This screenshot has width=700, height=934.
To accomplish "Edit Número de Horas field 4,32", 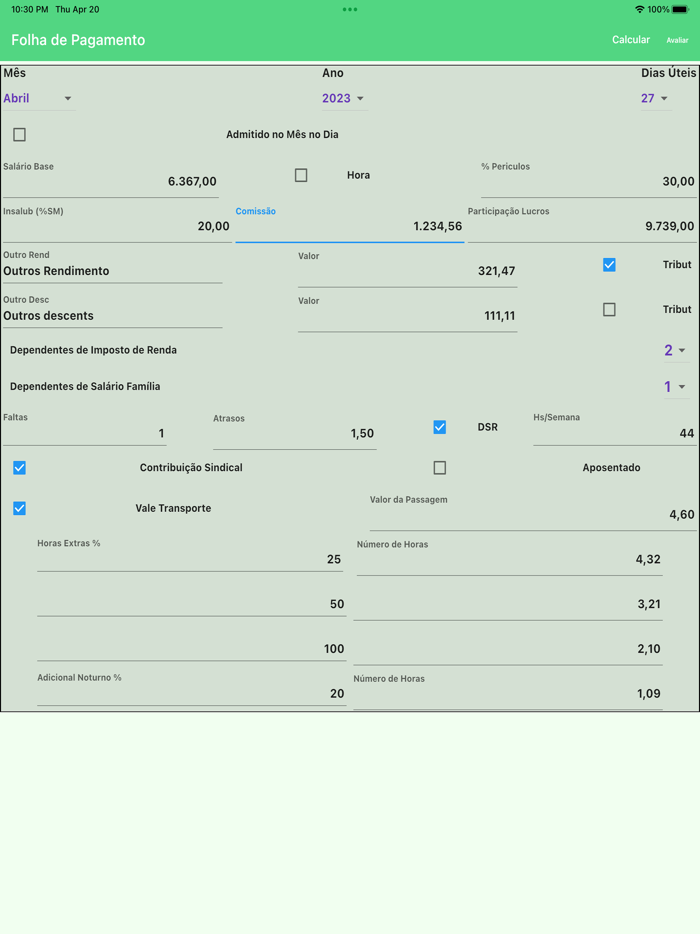I will pos(510,558).
